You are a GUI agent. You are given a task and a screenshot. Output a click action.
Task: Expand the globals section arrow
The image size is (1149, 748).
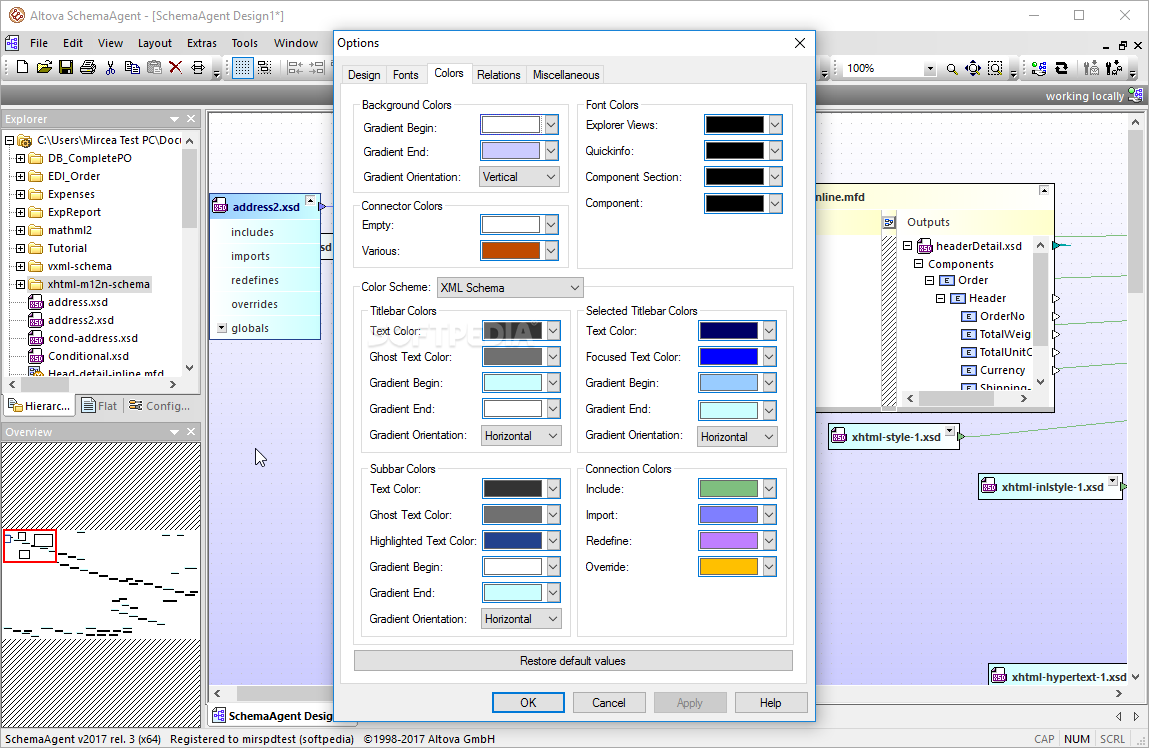pyautogui.click(x=222, y=328)
